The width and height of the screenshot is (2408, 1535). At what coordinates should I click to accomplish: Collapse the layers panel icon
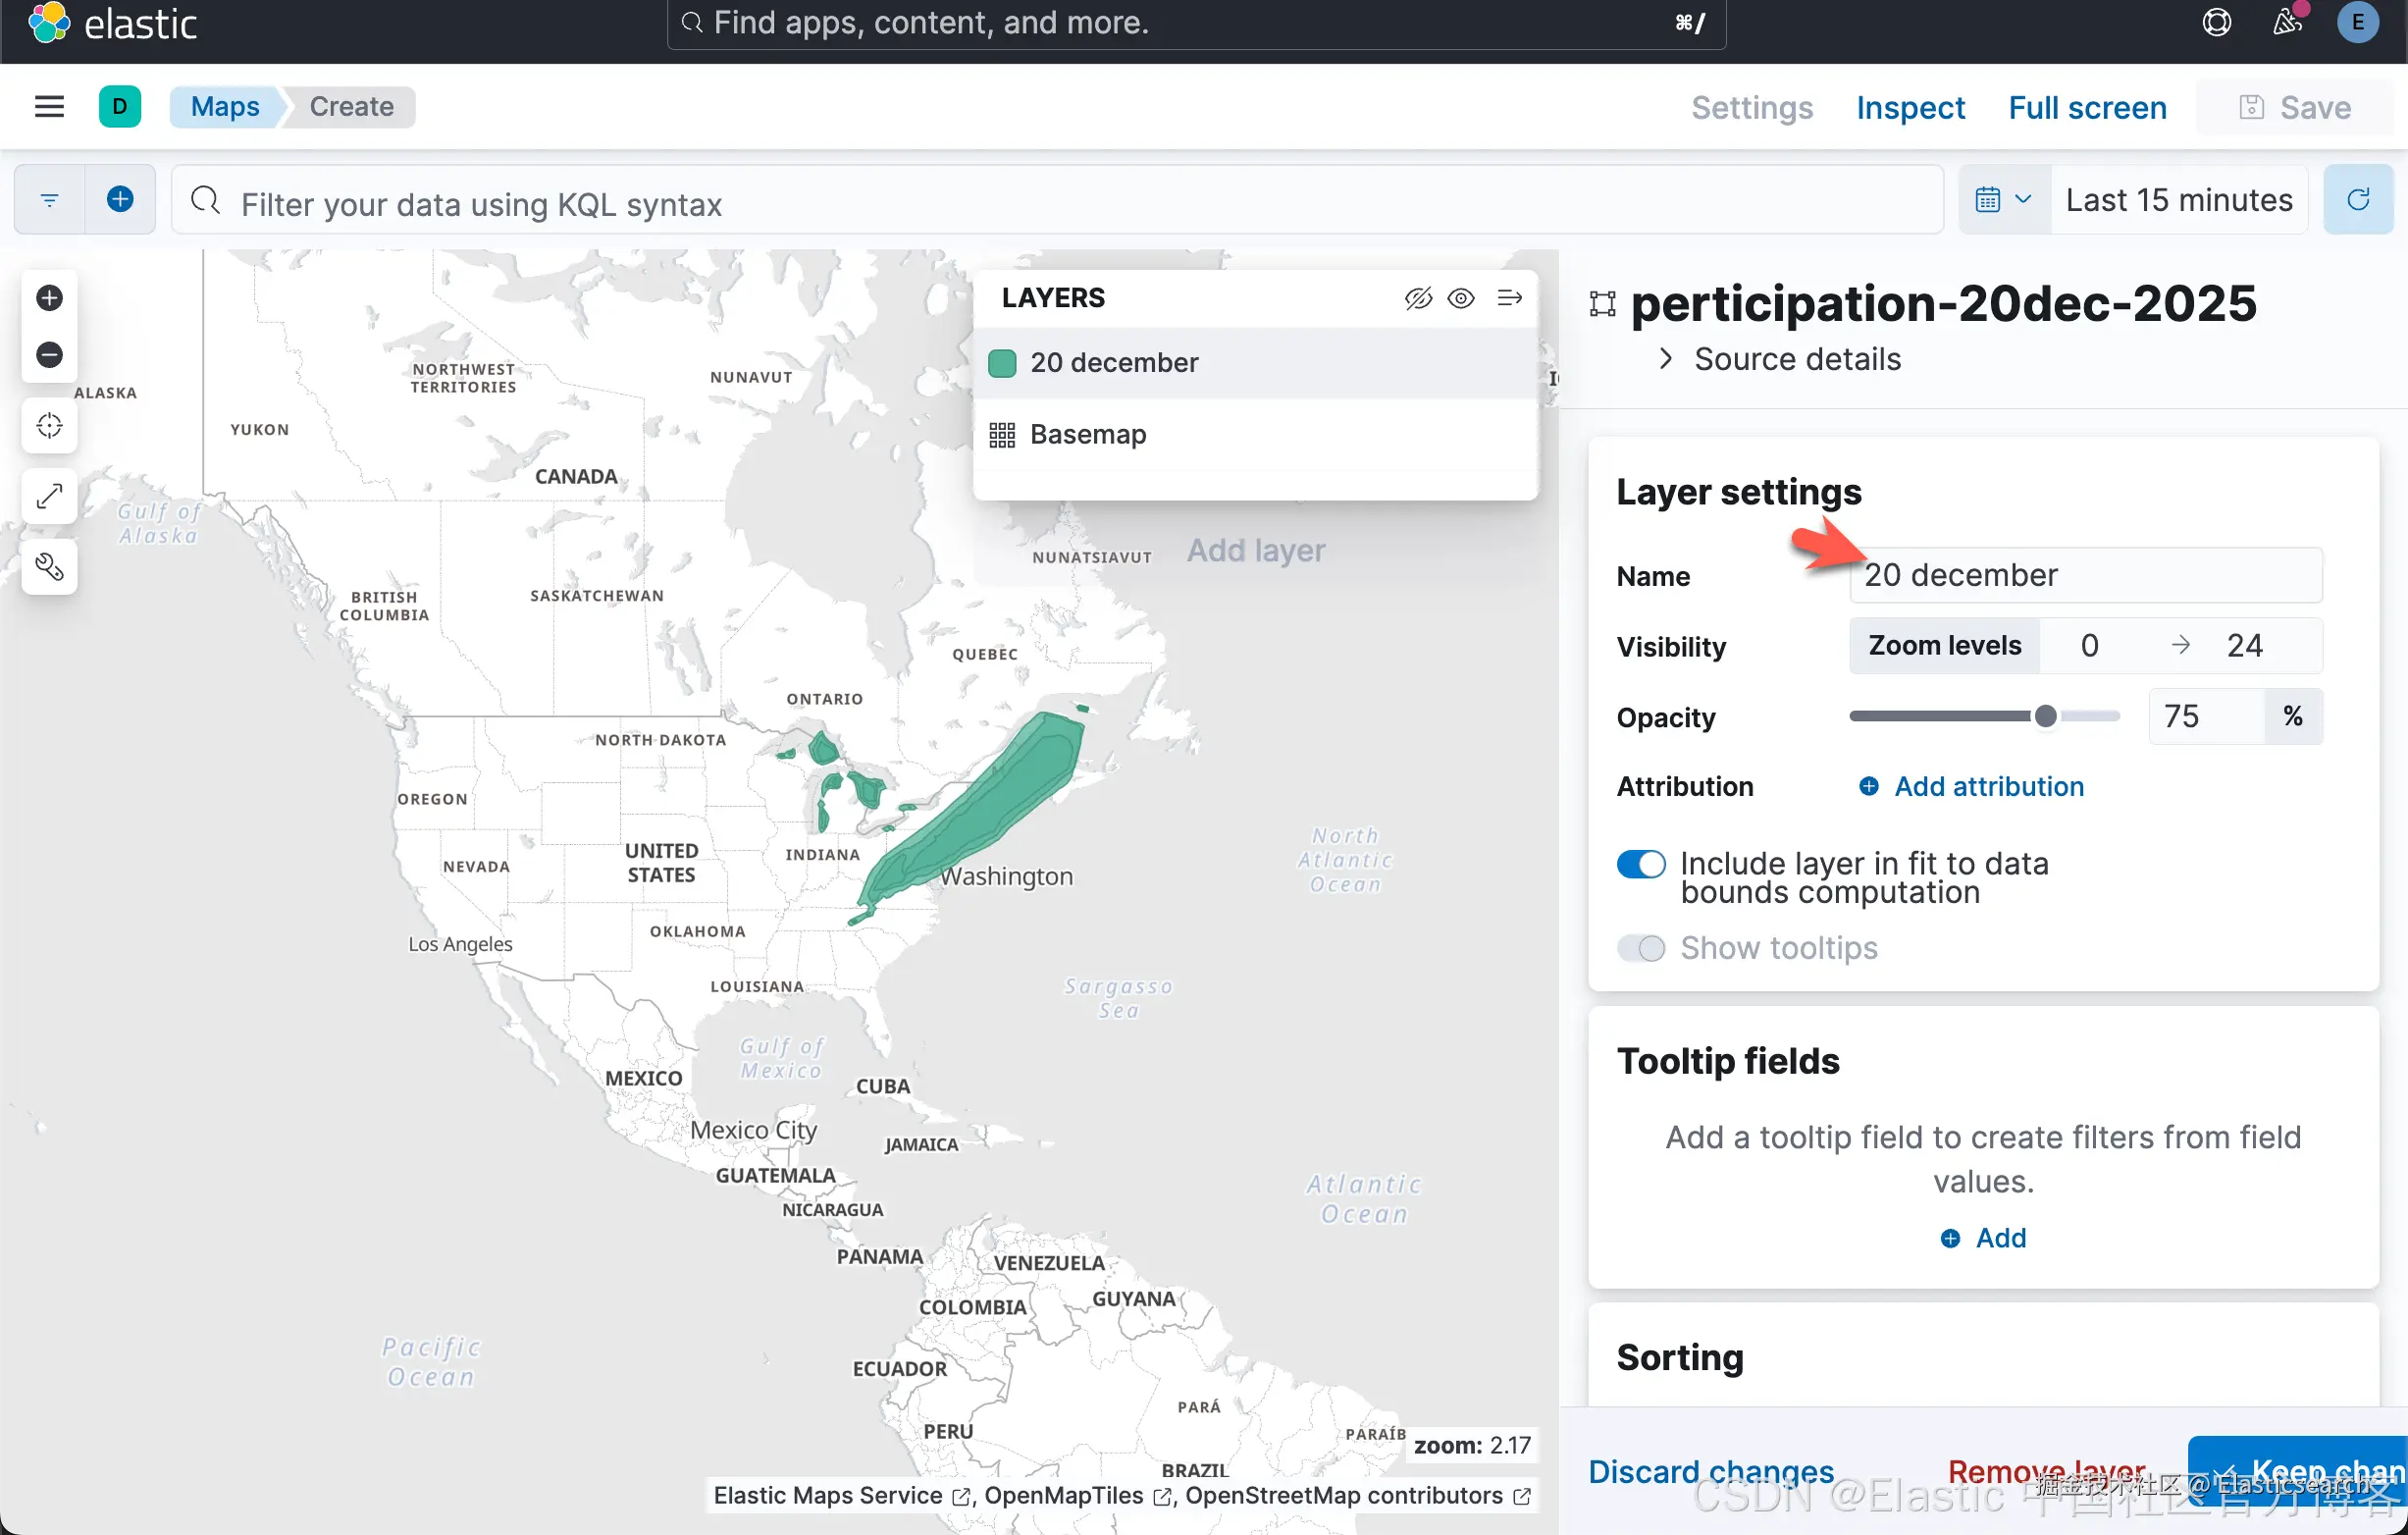point(1509,297)
